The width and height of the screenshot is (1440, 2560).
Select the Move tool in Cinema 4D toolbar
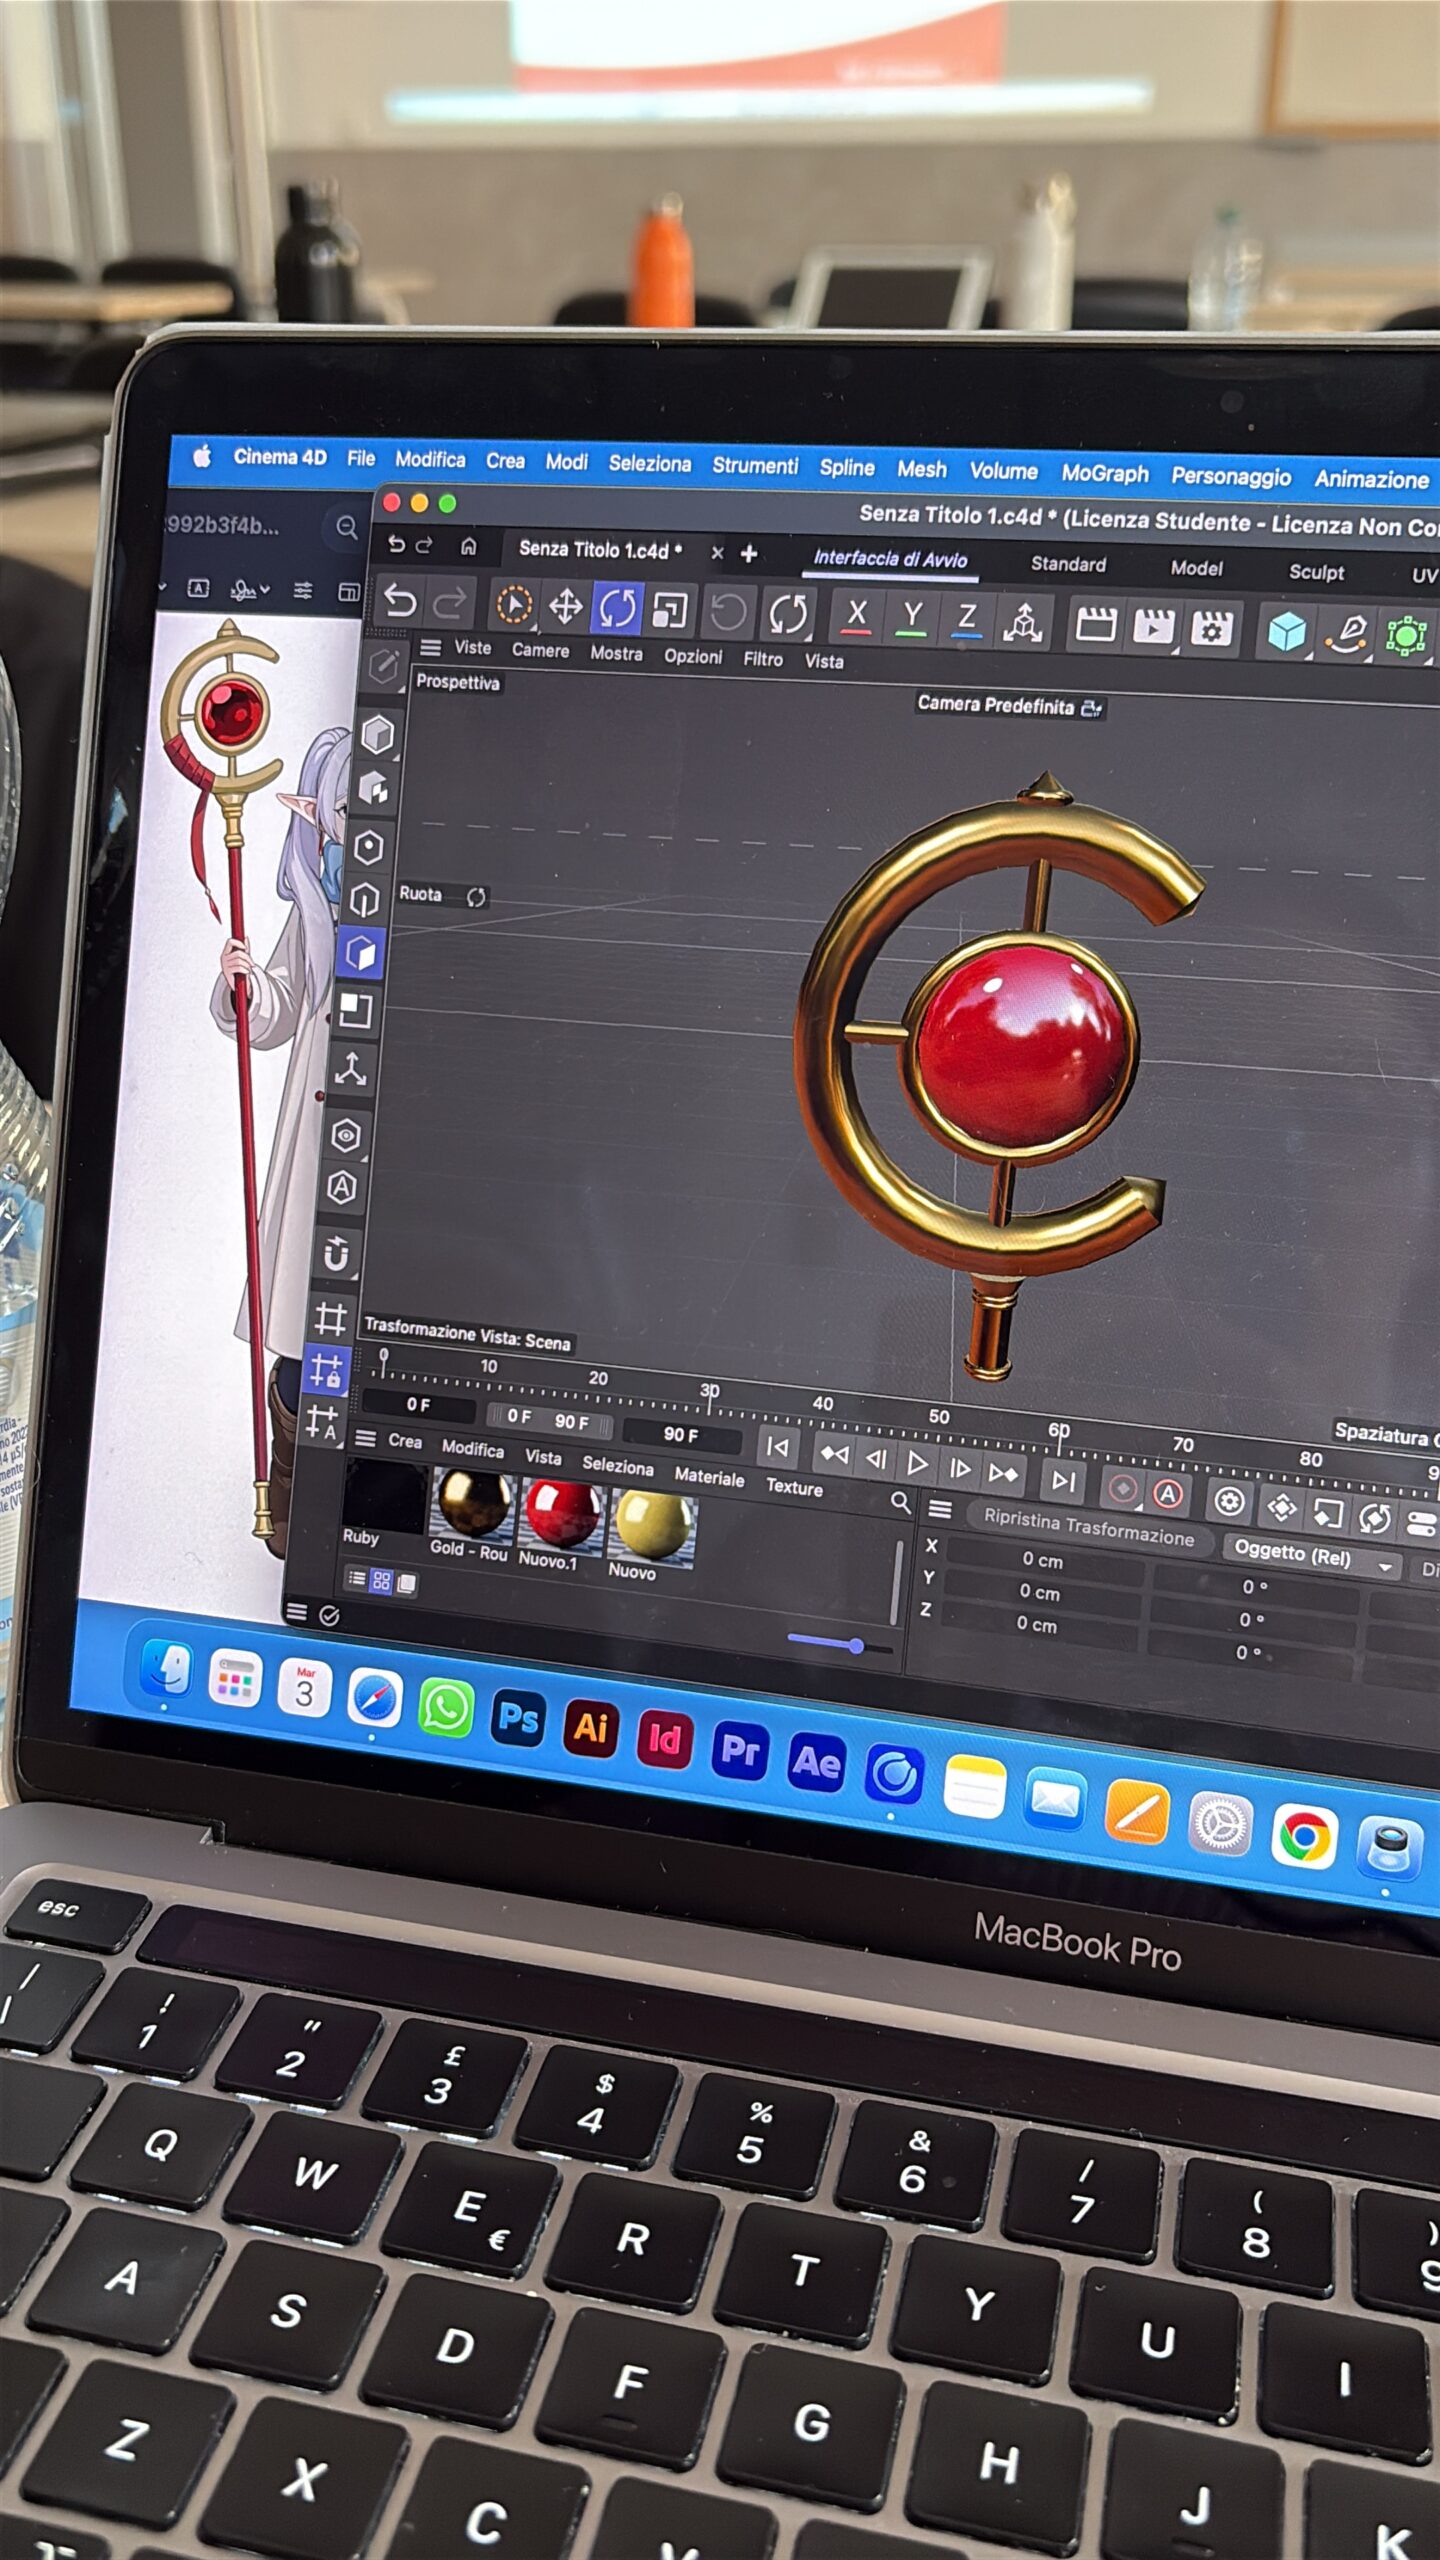(566, 606)
